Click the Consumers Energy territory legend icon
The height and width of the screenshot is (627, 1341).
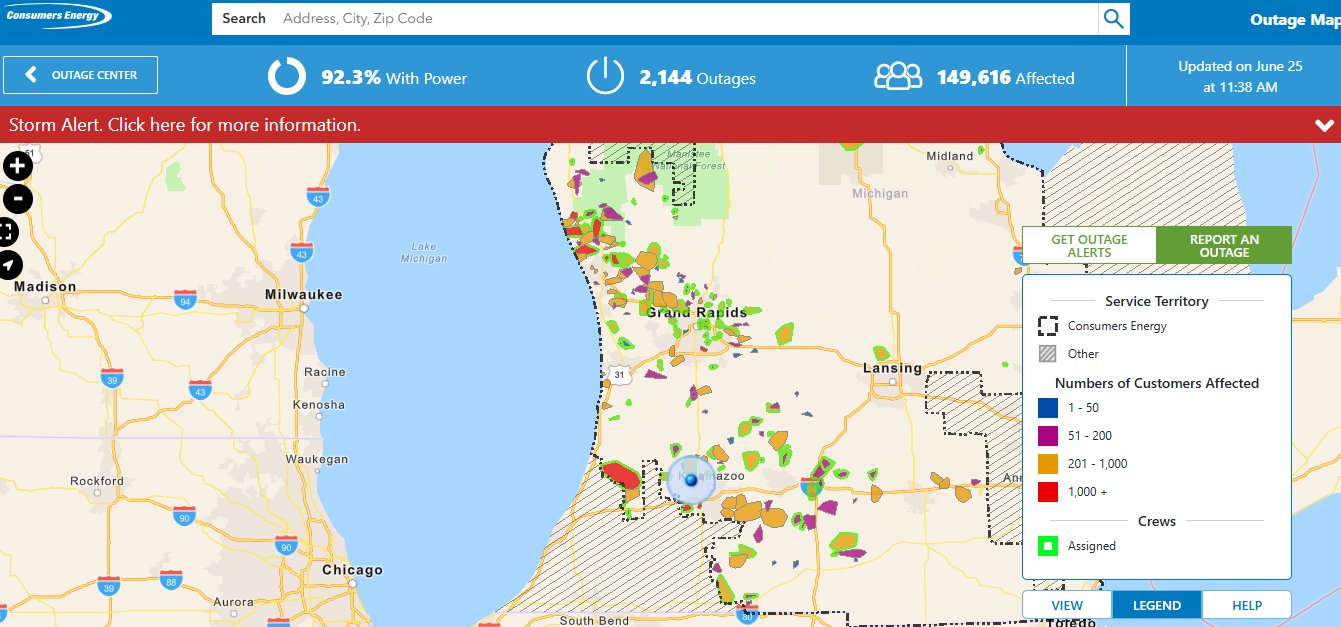[1048, 326]
